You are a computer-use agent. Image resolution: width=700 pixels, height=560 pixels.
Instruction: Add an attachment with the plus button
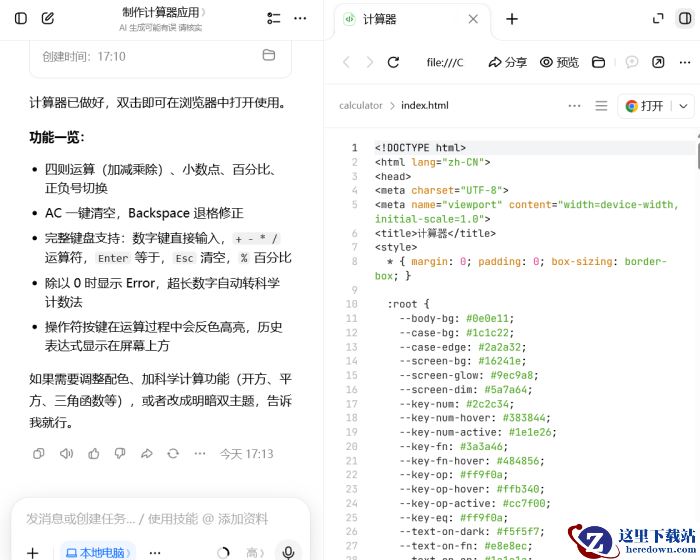(33, 553)
